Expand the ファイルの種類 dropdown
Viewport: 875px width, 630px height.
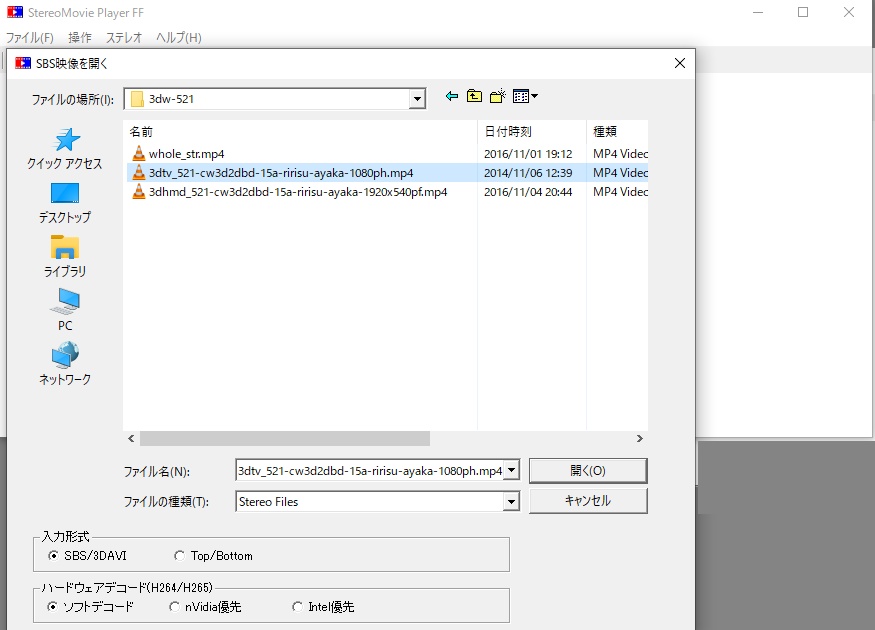511,502
